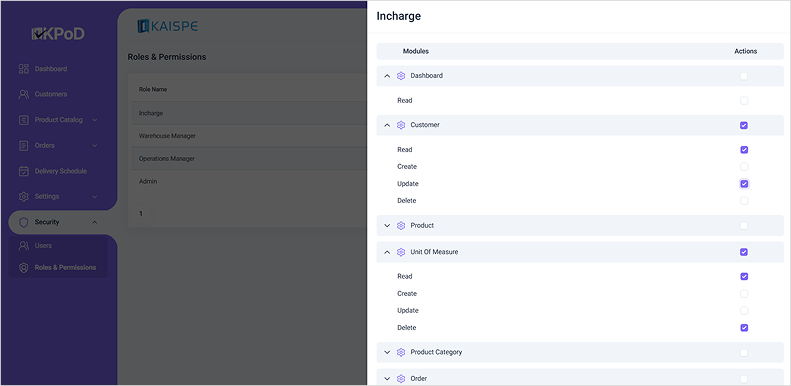
Task: Collapse the Unit Of Measure chevron
Action: click(387, 252)
